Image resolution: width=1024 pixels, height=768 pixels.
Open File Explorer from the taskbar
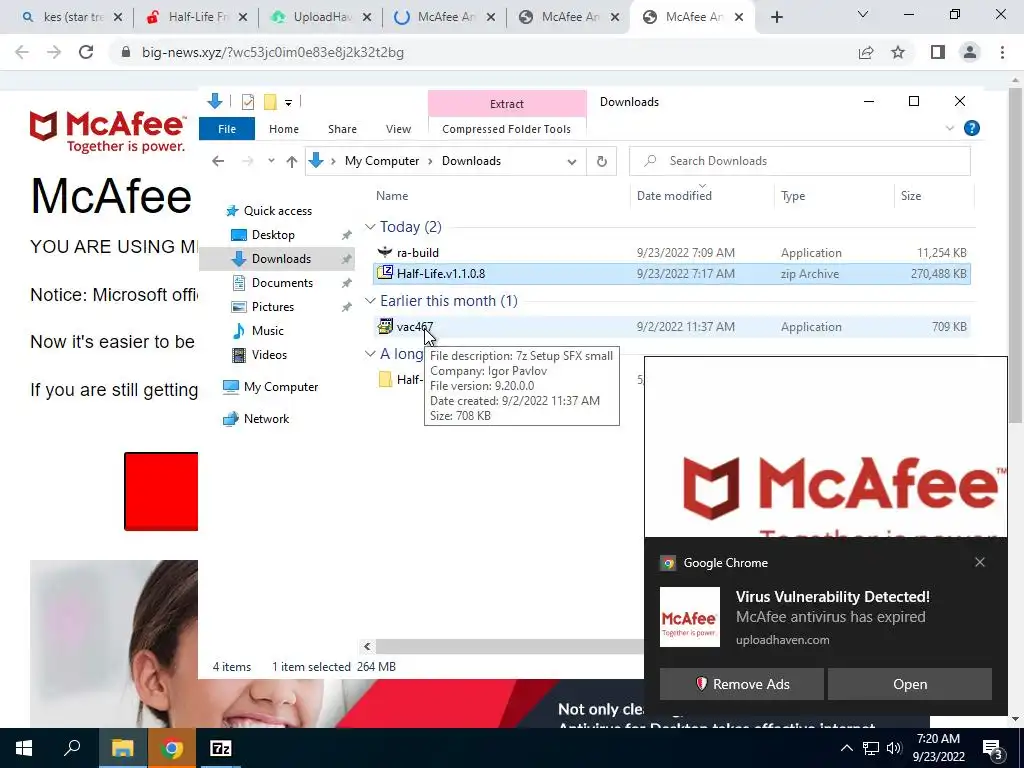click(122, 748)
